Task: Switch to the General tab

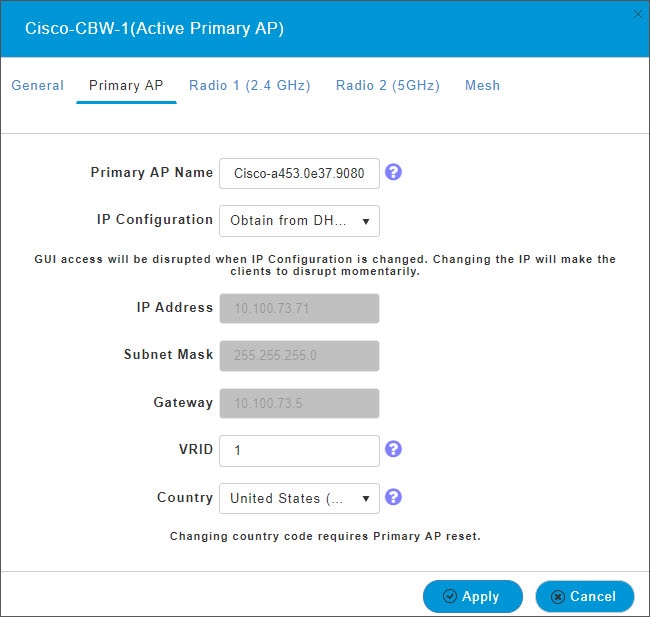Action: pos(38,85)
